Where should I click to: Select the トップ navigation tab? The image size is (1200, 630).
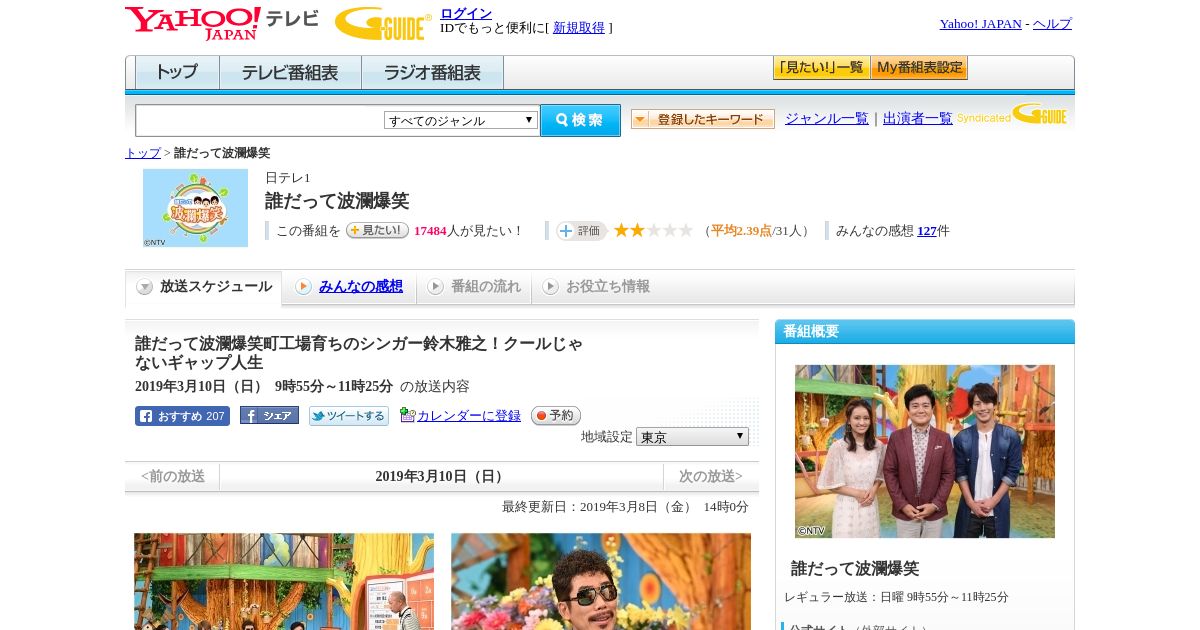click(177, 73)
